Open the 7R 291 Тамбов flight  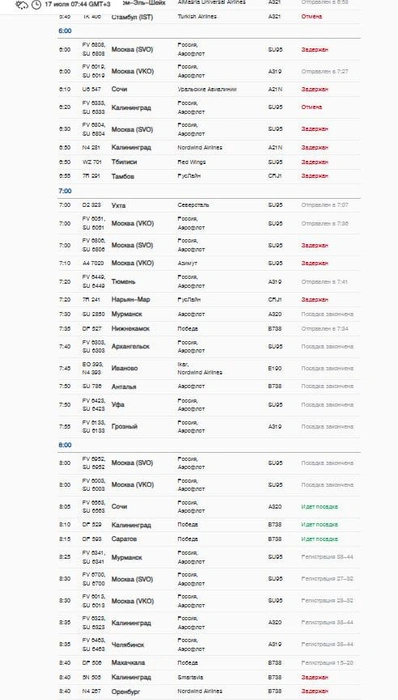point(209,176)
